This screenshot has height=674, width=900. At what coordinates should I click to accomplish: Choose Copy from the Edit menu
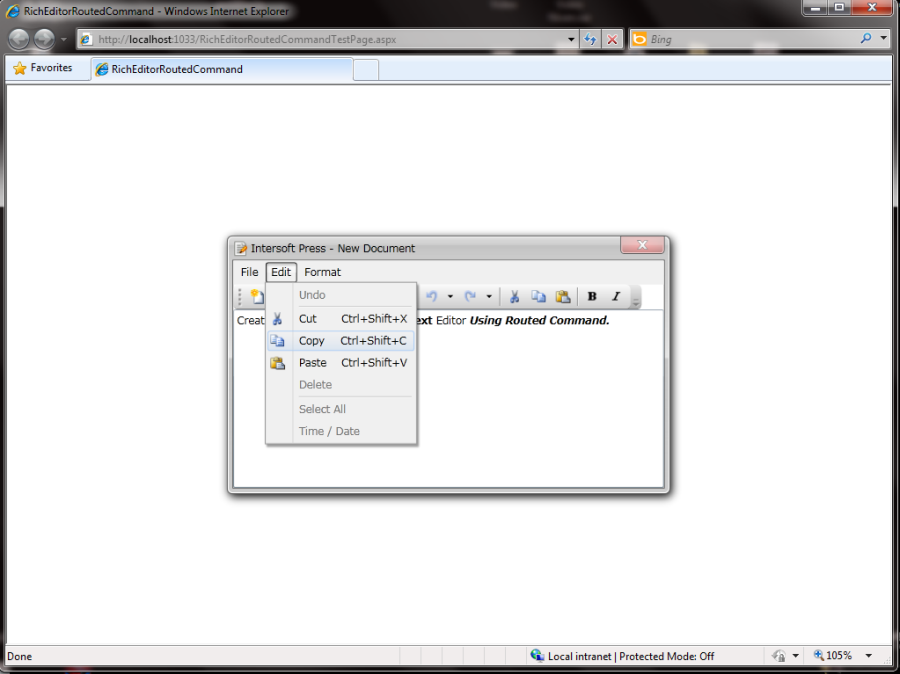coord(341,340)
